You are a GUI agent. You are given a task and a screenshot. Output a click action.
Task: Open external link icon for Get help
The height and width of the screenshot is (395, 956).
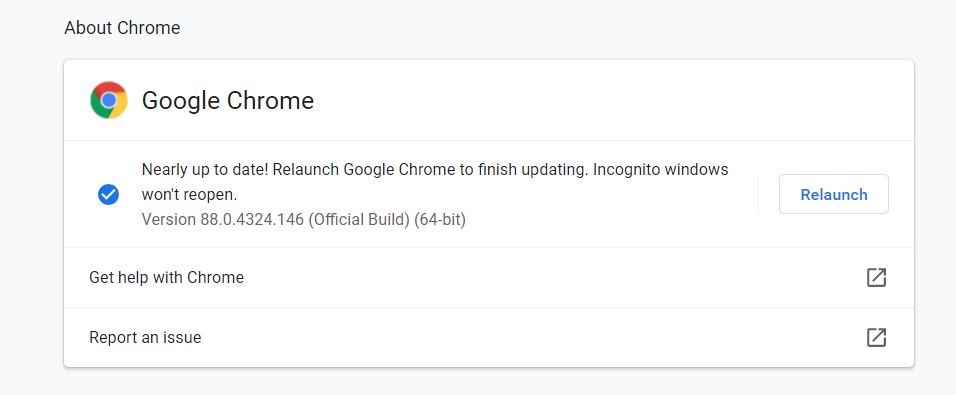pos(876,277)
